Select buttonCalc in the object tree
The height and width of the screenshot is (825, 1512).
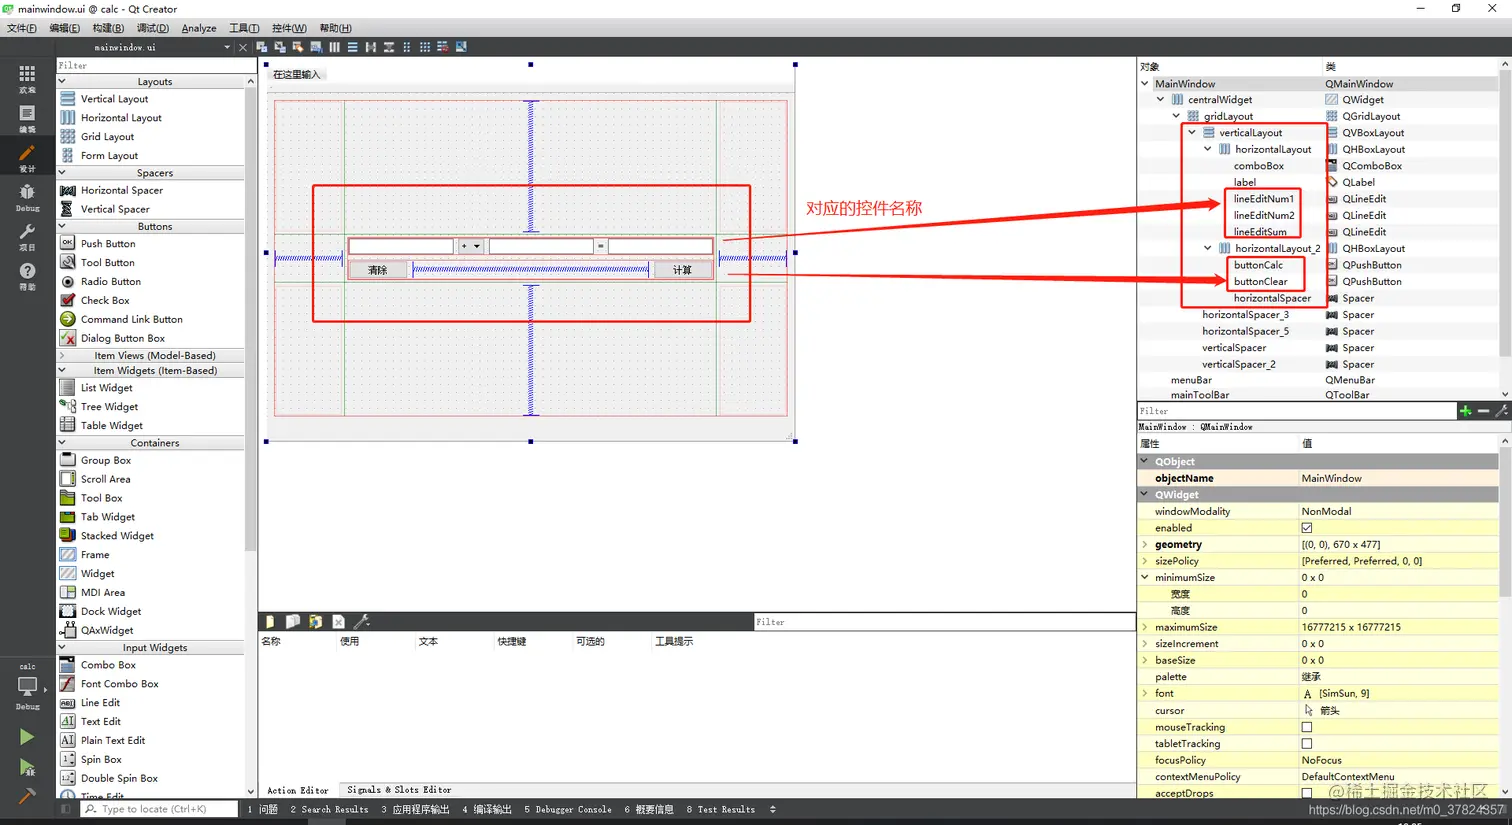[1257, 265]
